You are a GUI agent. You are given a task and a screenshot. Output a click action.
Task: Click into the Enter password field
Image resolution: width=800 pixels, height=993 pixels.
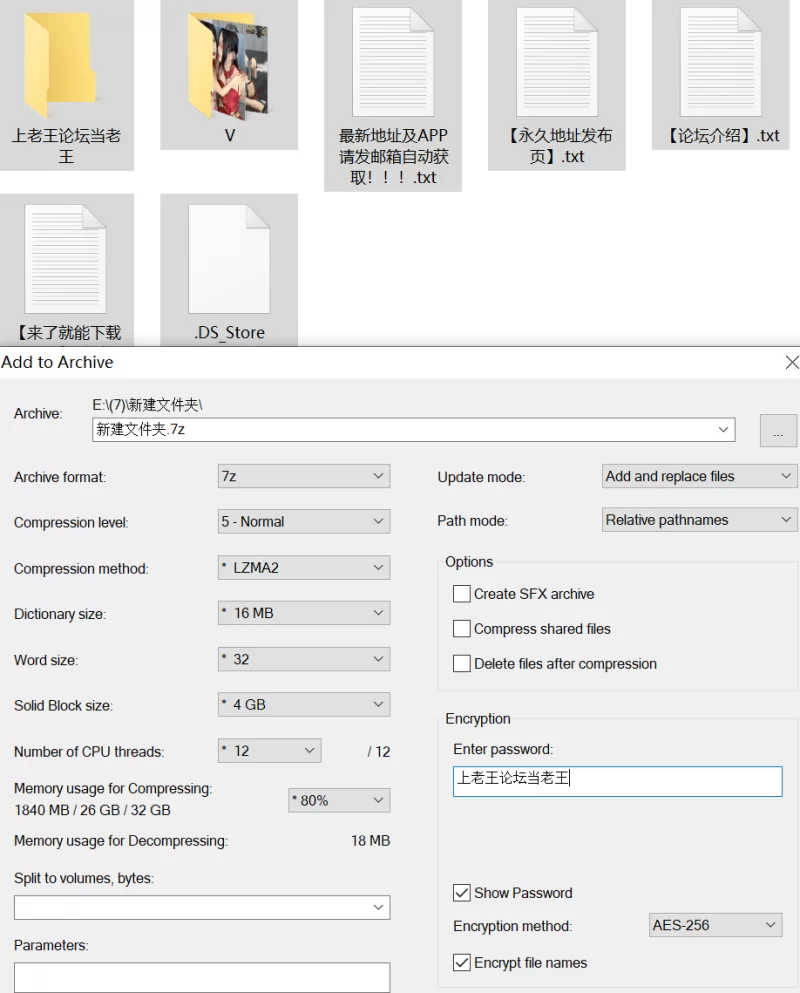[x=618, y=781]
